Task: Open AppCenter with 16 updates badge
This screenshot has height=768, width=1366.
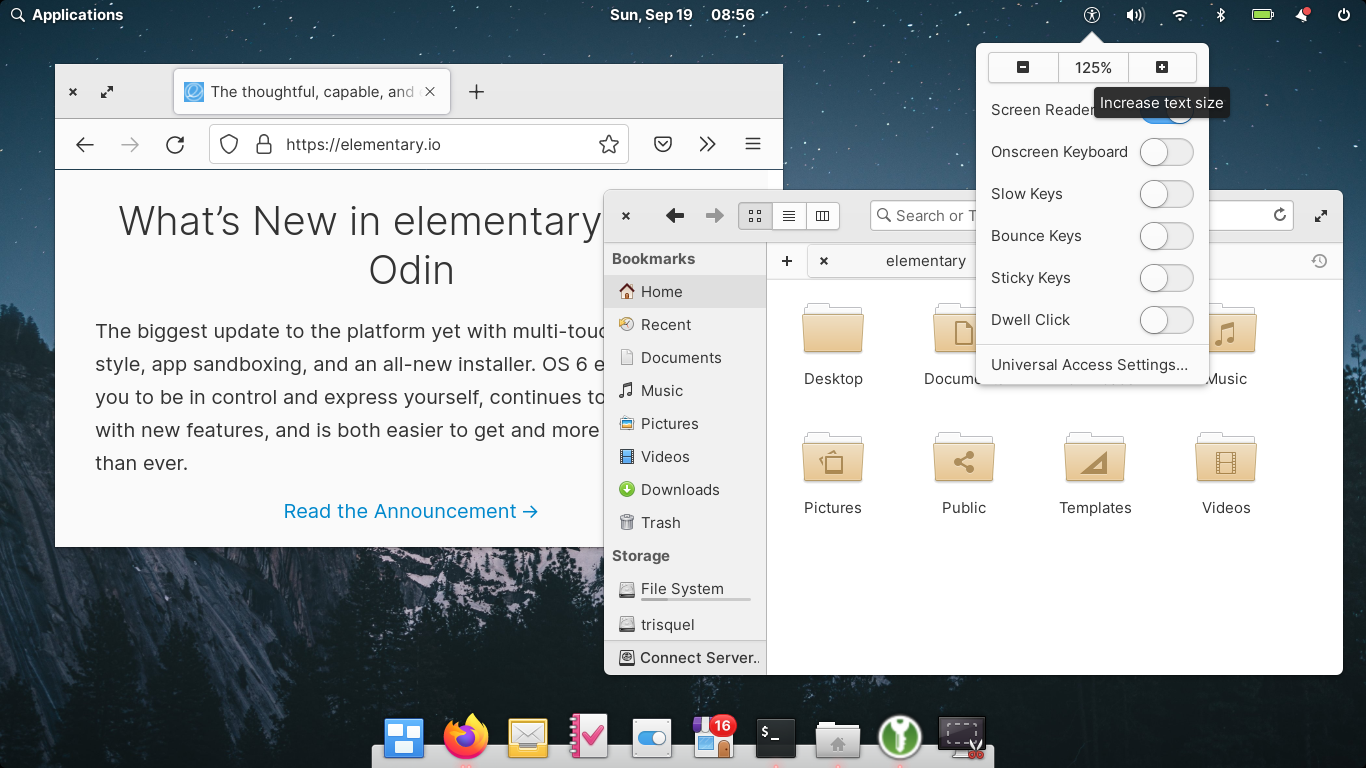Action: pyautogui.click(x=714, y=737)
